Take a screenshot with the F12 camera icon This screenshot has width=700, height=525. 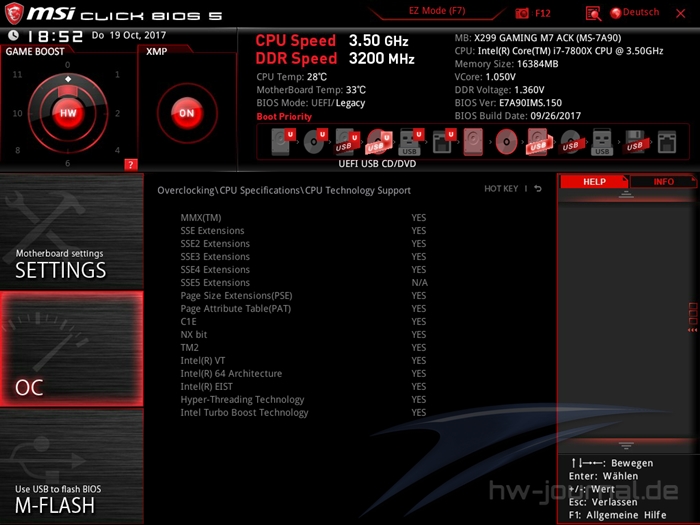click(521, 13)
